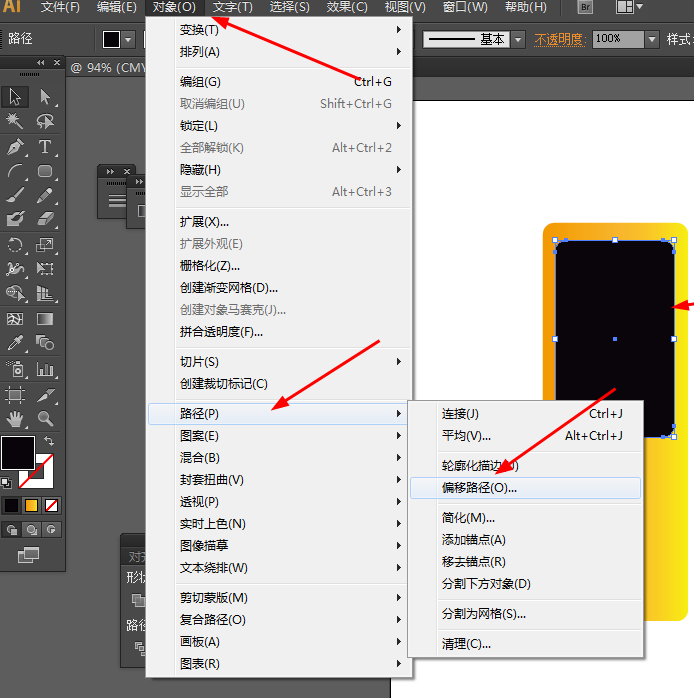Enable Draw Normal mode
The width and height of the screenshot is (694, 698).
pos(12,530)
